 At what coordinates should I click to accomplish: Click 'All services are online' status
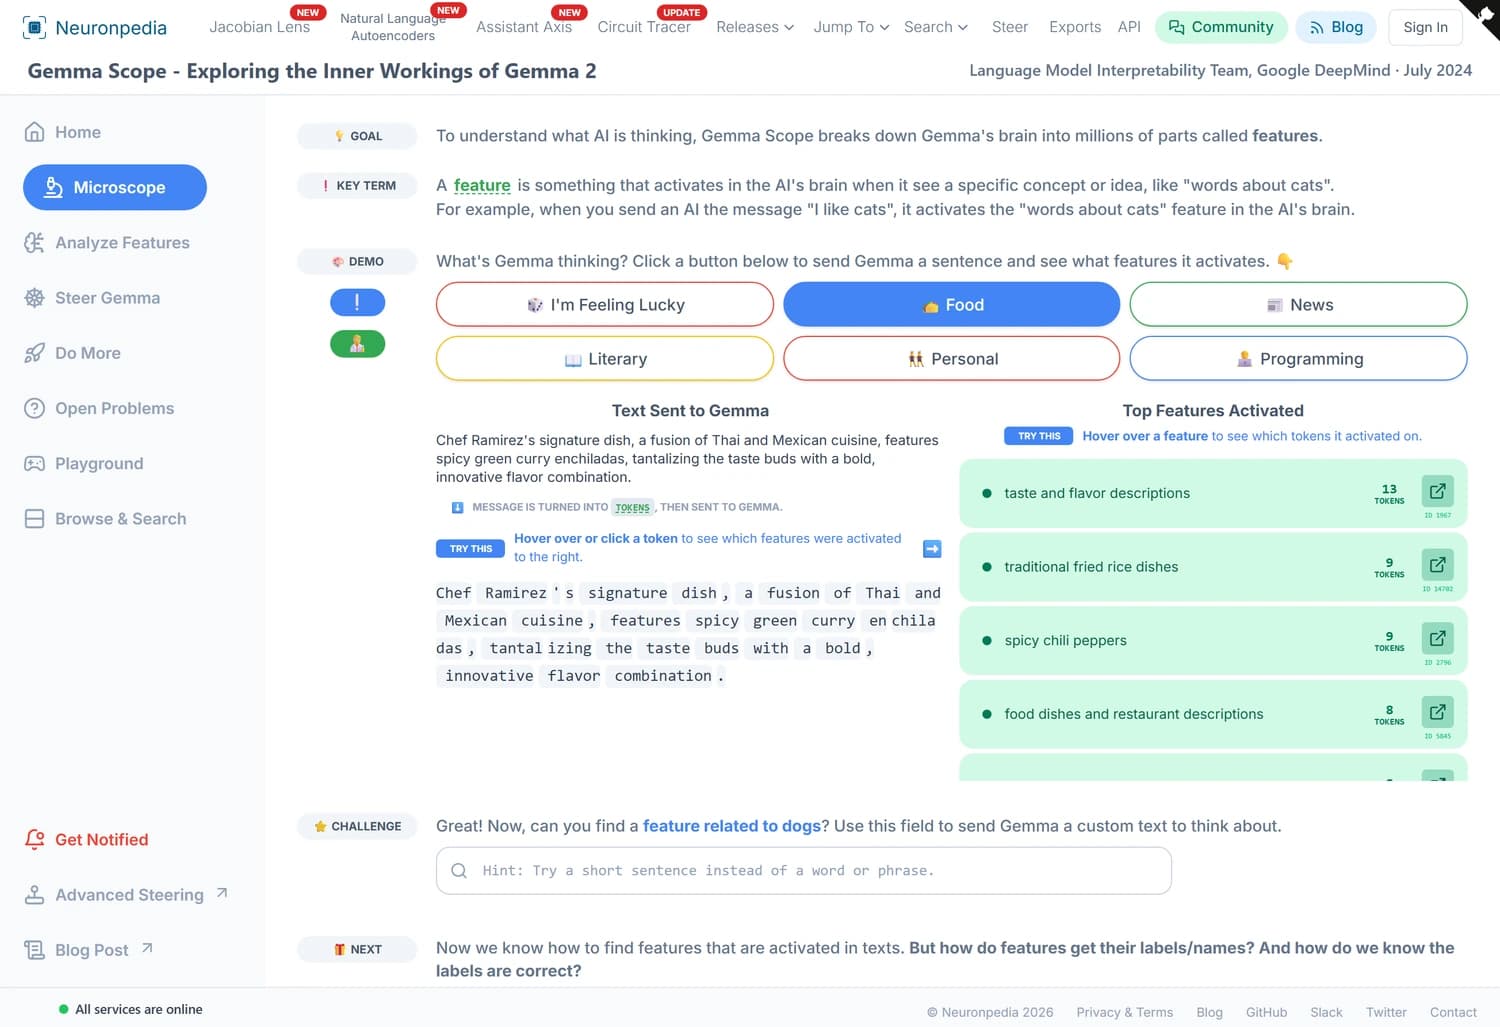tap(130, 1009)
